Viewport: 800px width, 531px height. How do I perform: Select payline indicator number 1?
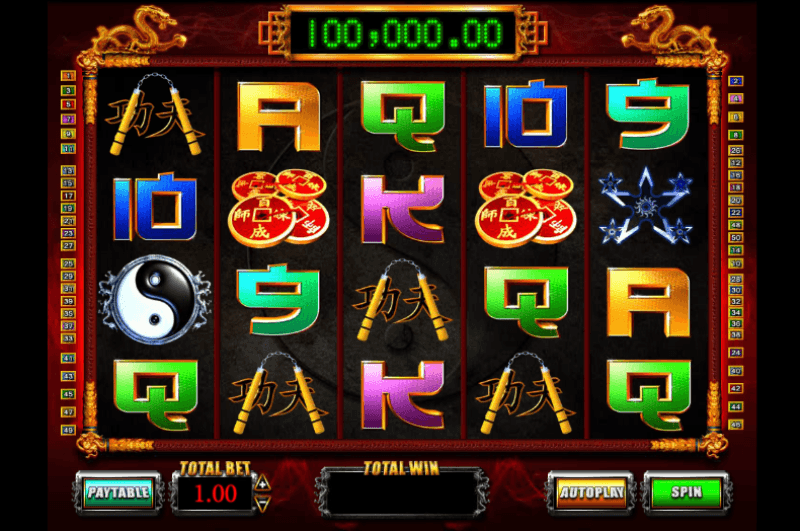pos(68,76)
